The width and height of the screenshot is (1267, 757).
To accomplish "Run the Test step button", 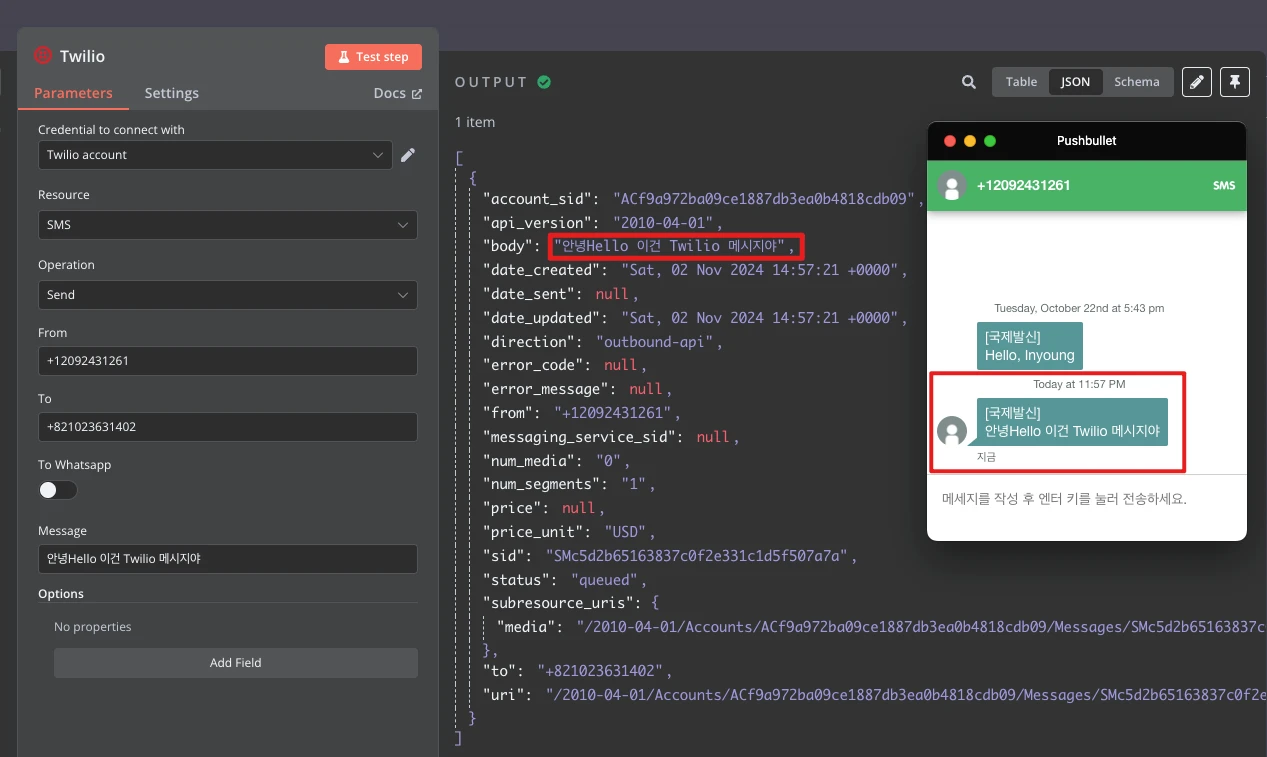I will (373, 57).
